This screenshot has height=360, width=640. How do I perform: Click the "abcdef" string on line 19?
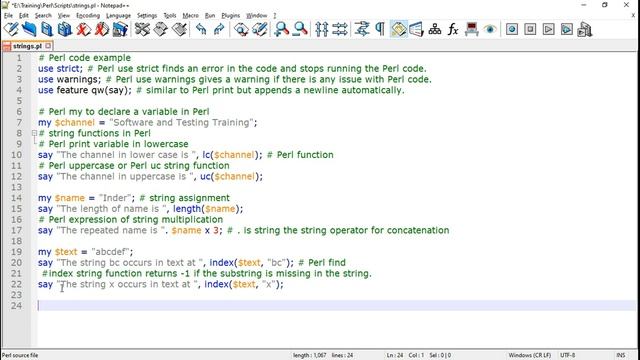tap(109, 252)
